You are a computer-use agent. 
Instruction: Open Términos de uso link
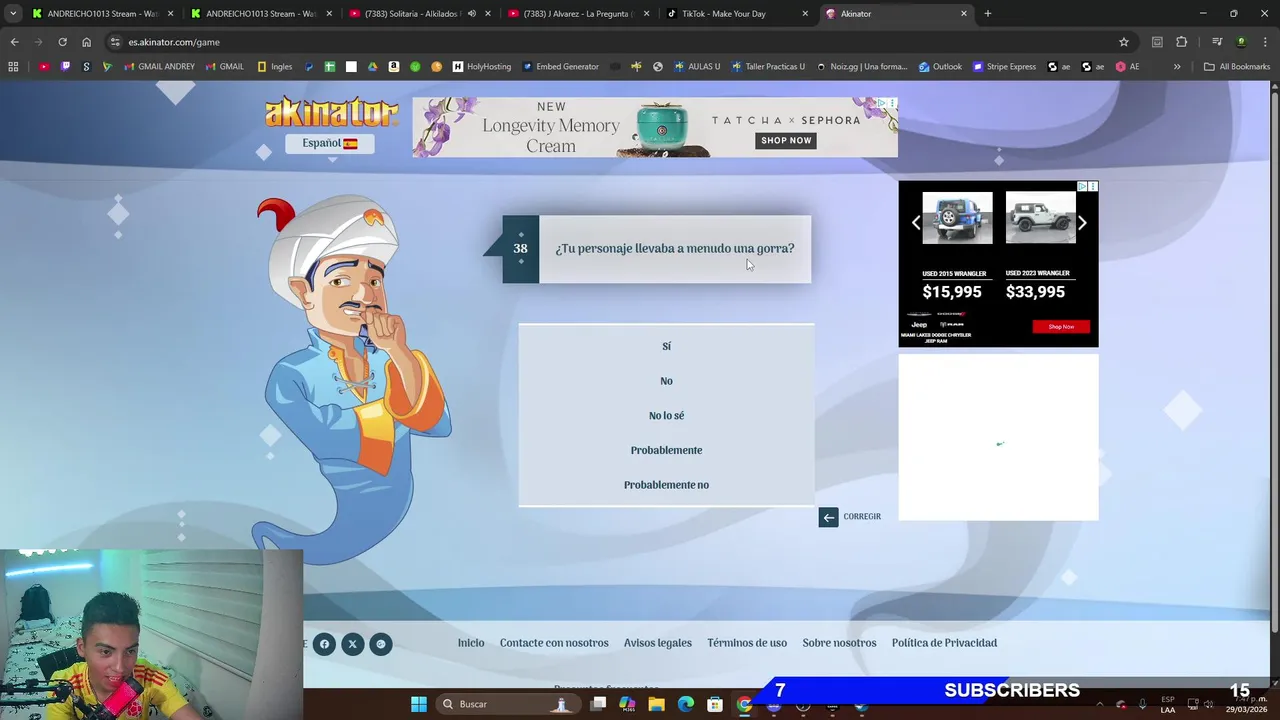747,643
